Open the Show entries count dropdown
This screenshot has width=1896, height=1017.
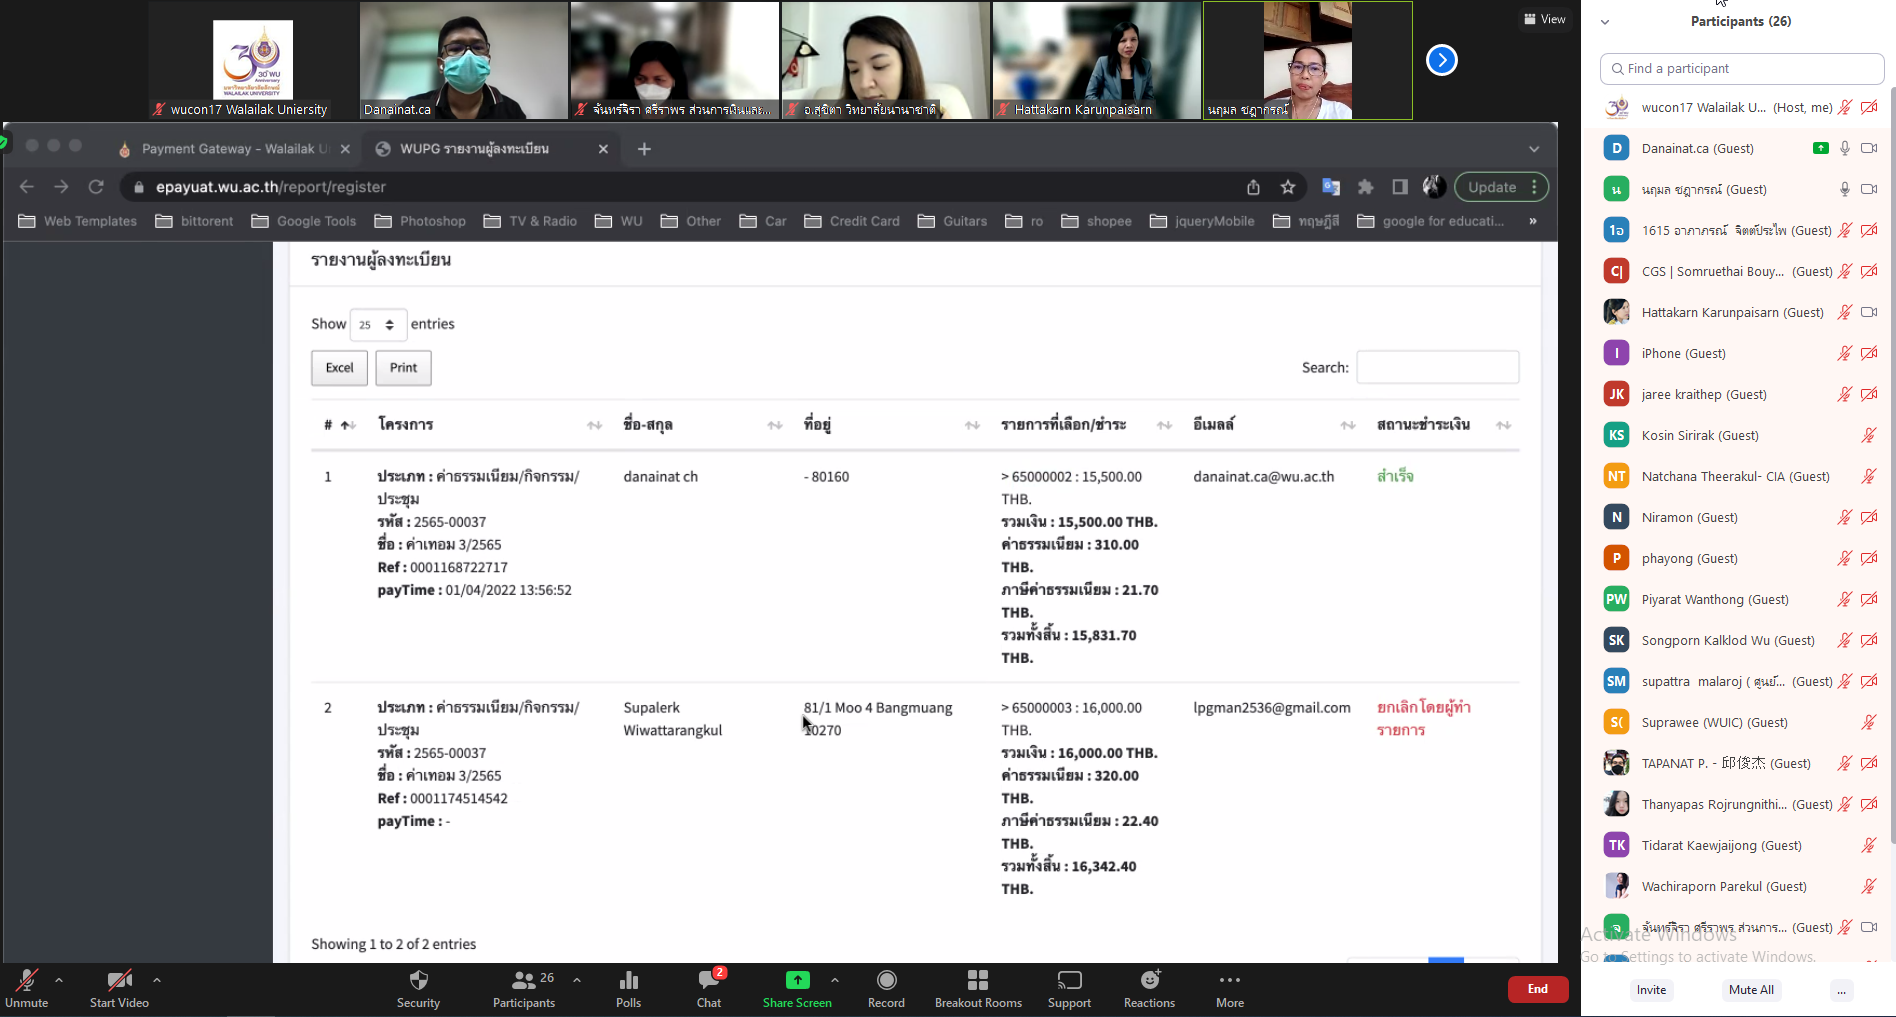(378, 325)
